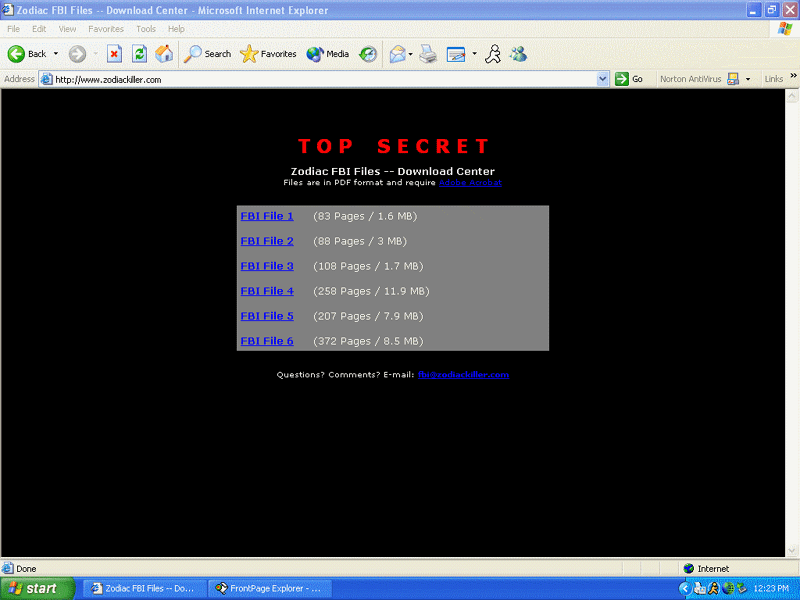This screenshot has width=800, height=600.
Task: Click the Edit page toolbar icon
Action: pos(456,54)
